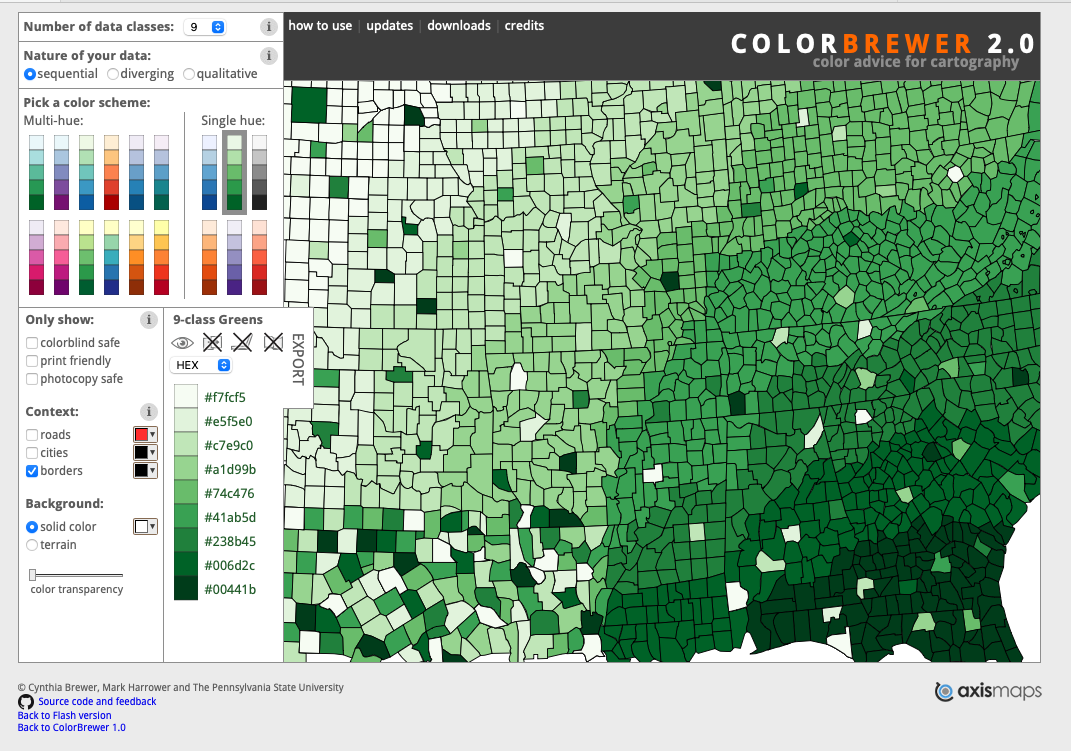Click the eye icon under 9-class Greens
The height and width of the screenshot is (751, 1071).
tap(182, 343)
